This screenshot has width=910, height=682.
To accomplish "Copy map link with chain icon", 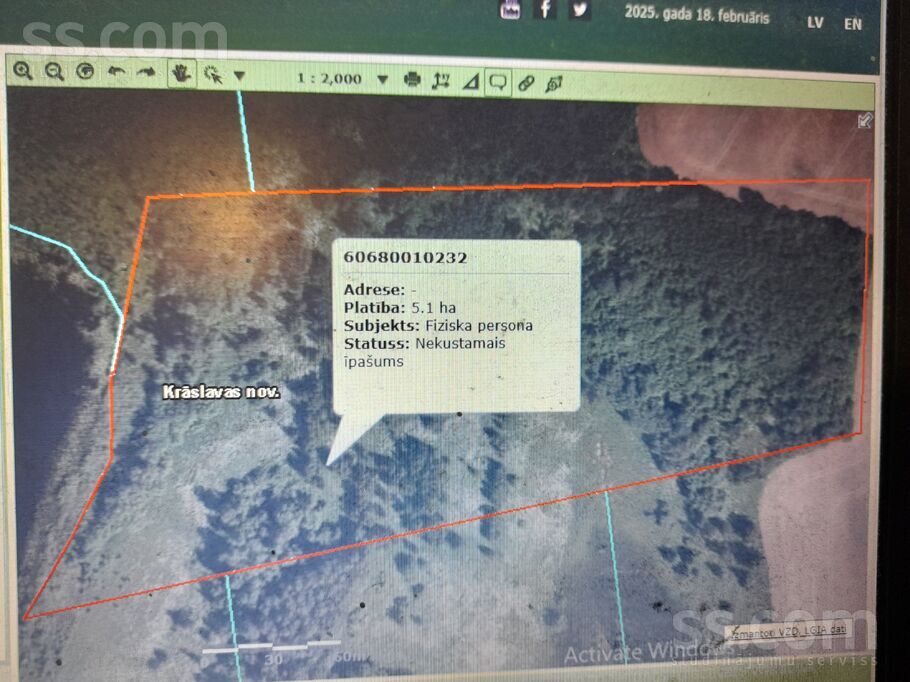I will point(526,83).
